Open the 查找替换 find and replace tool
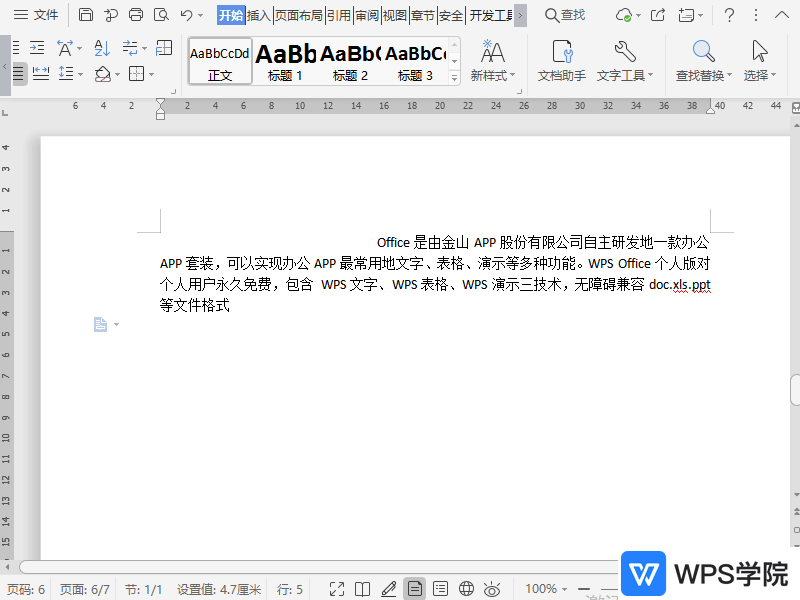Image resolution: width=800 pixels, height=600 pixels. [704, 61]
